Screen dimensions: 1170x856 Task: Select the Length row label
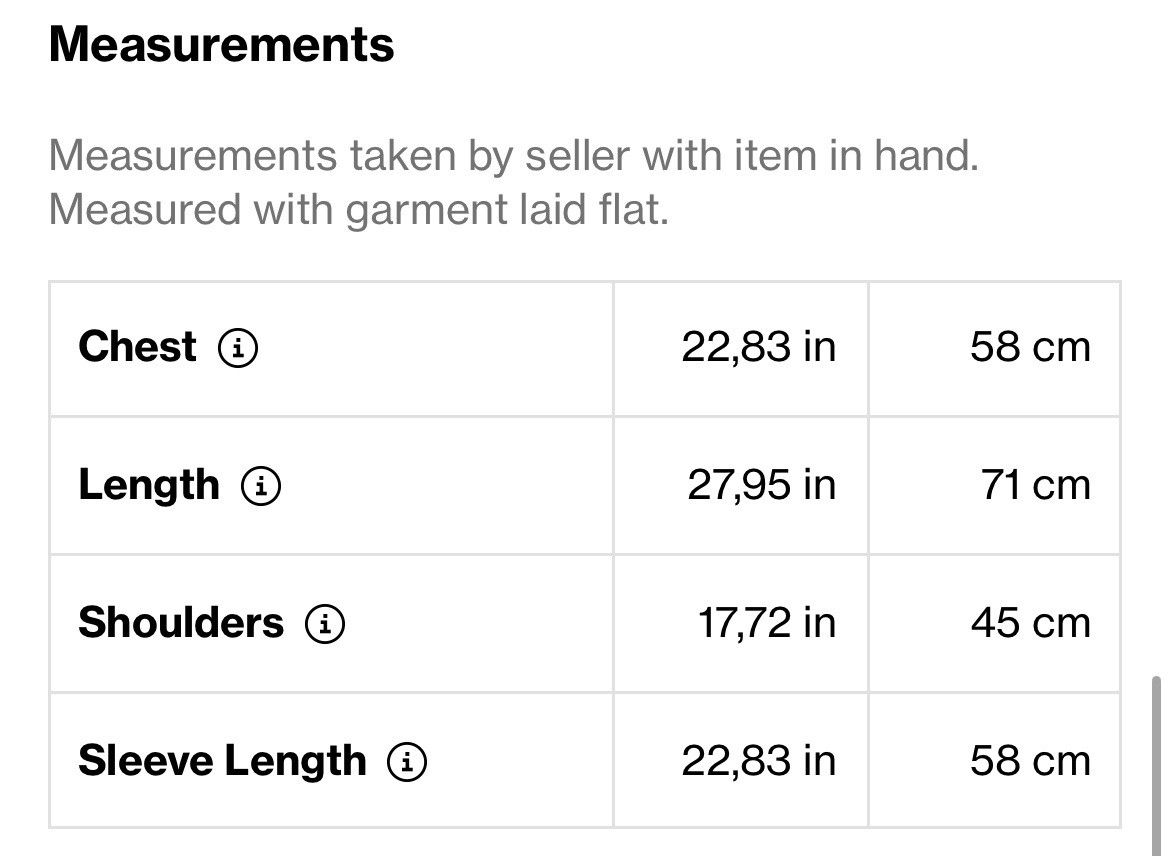pyautogui.click(x=148, y=485)
